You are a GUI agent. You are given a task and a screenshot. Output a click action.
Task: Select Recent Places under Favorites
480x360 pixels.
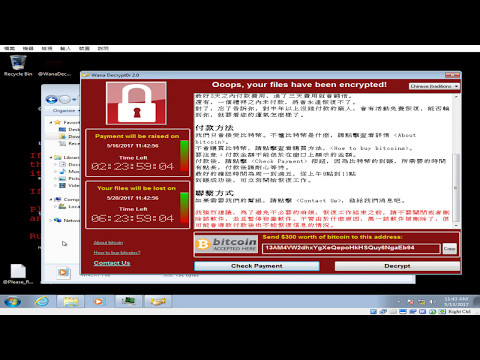click(69, 143)
